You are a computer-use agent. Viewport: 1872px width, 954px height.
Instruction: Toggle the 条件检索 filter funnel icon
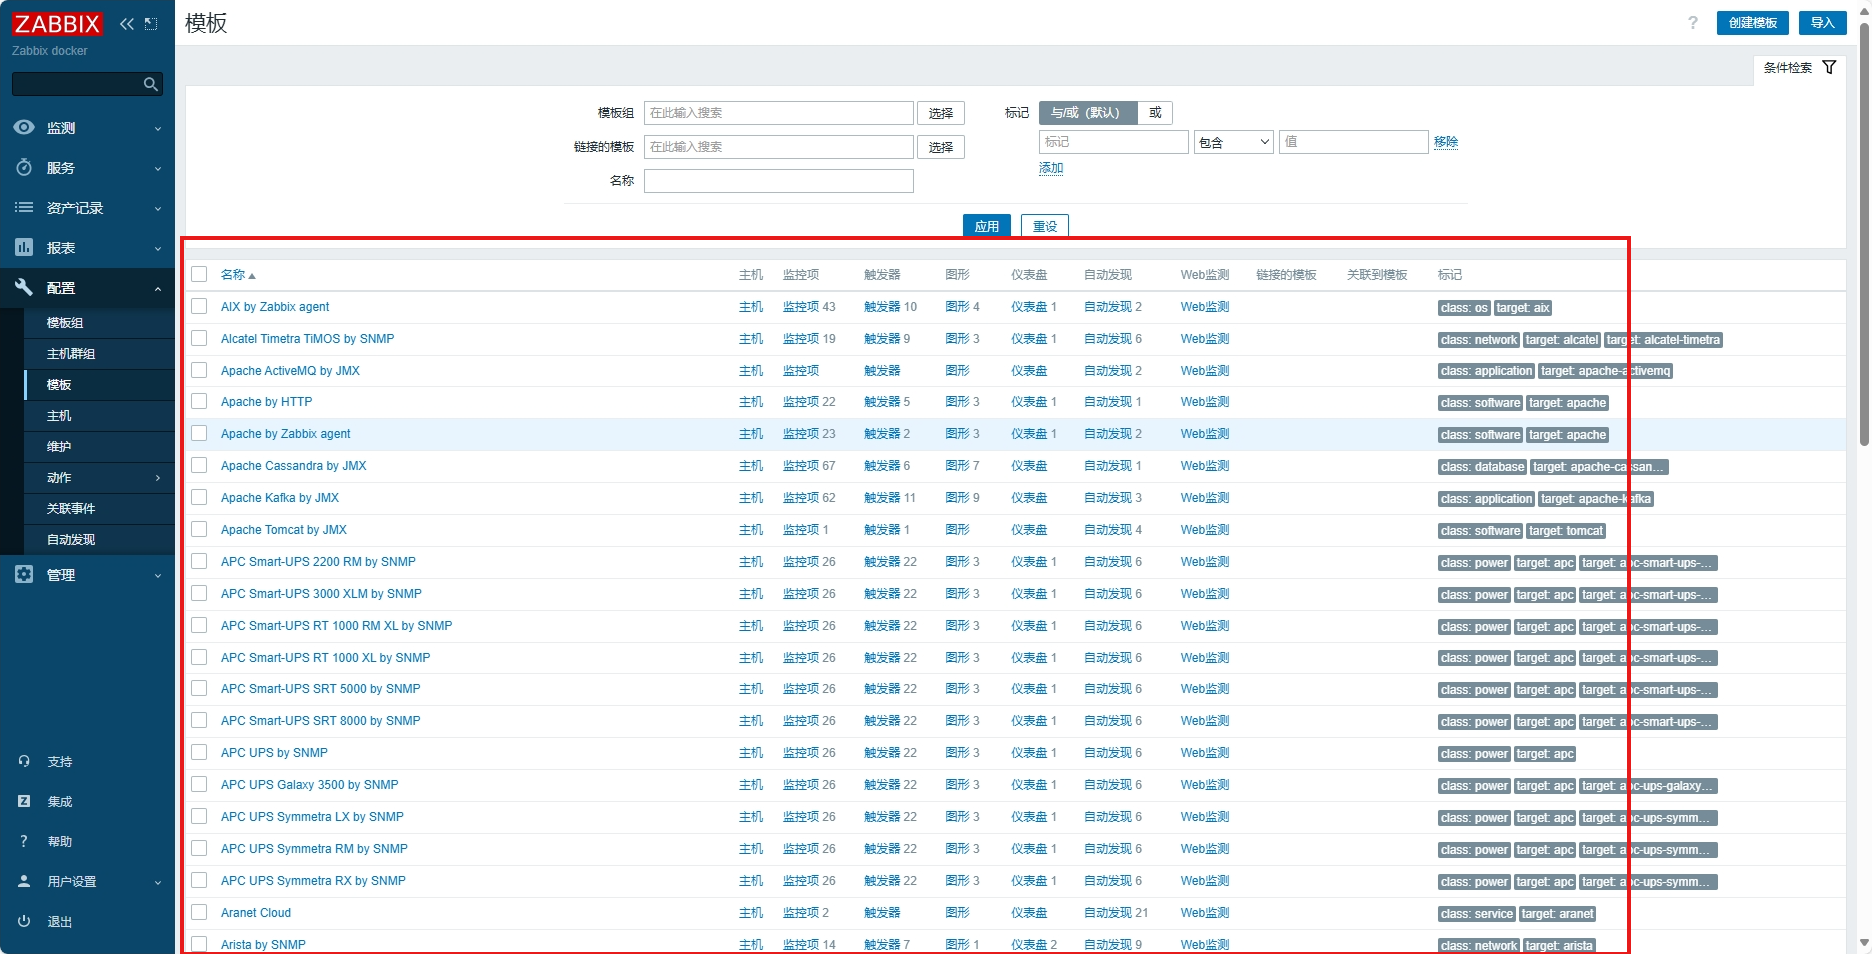(1829, 67)
